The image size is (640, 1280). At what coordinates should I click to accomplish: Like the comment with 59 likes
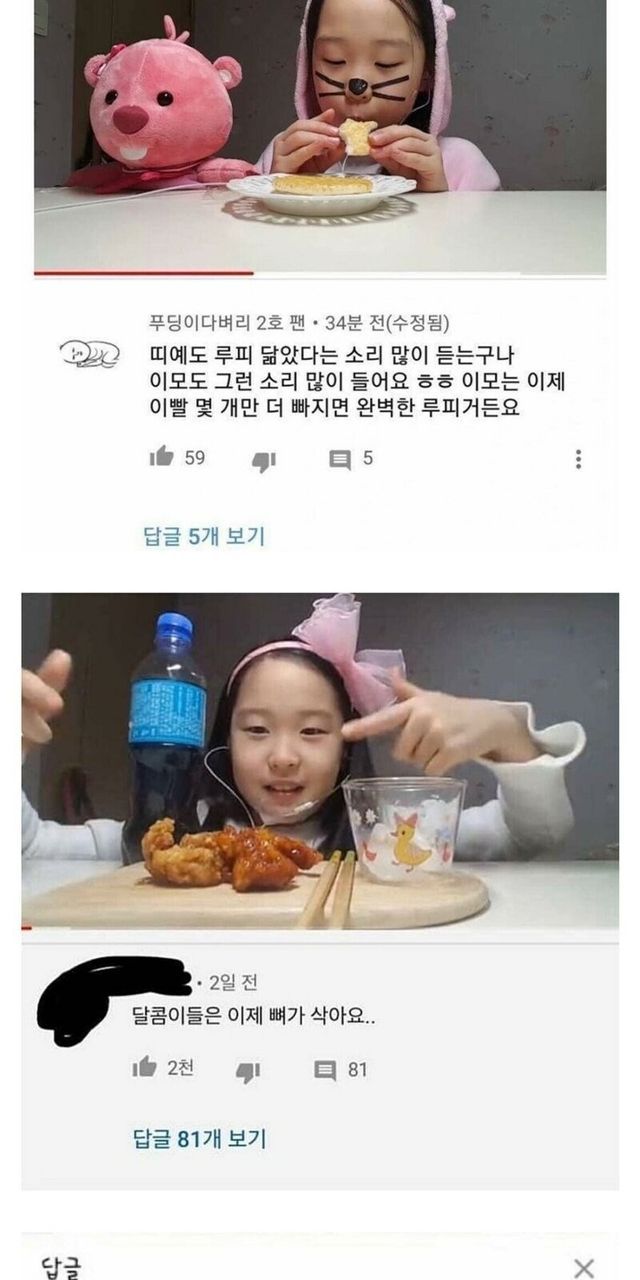click(x=161, y=457)
